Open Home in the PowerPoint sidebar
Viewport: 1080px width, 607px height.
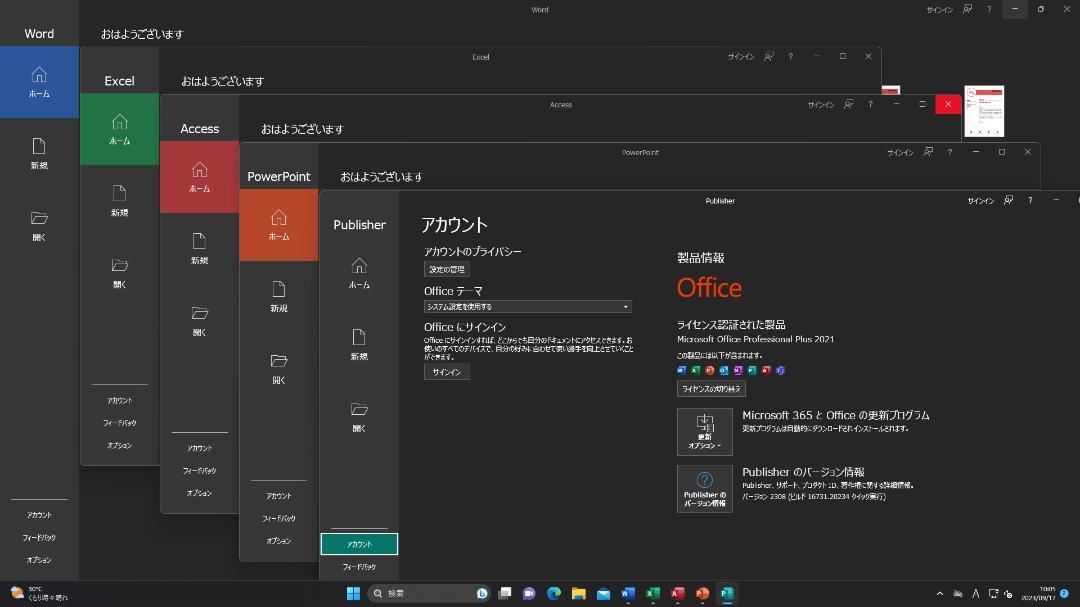click(x=279, y=225)
